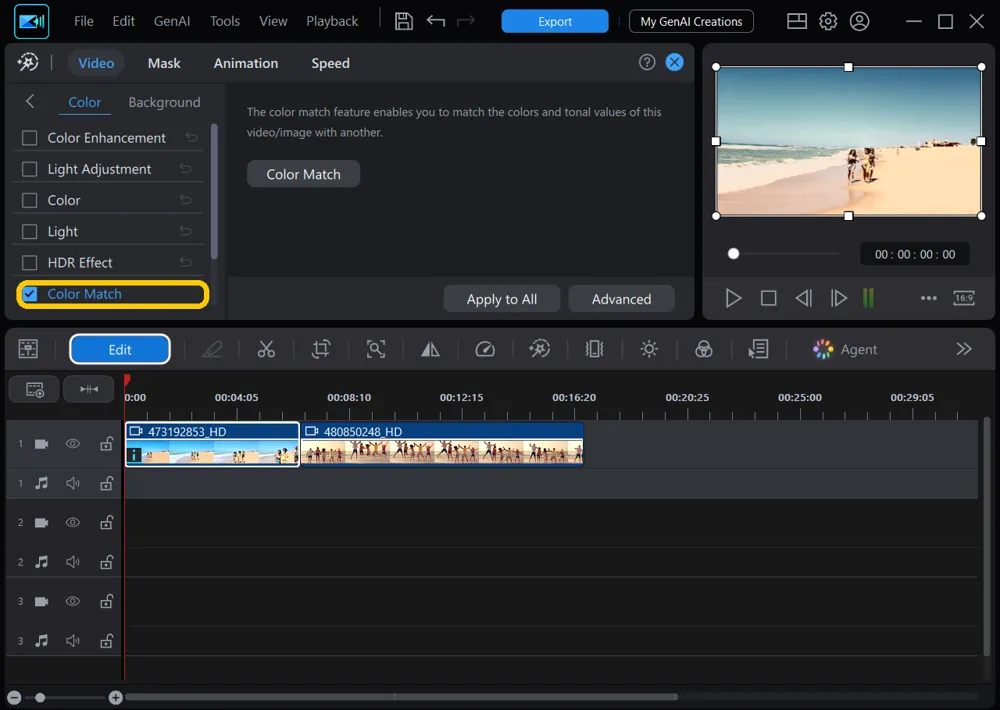This screenshot has width=1000, height=710.
Task: Click the green preview quality bars icon
Action: click(868, 298)
